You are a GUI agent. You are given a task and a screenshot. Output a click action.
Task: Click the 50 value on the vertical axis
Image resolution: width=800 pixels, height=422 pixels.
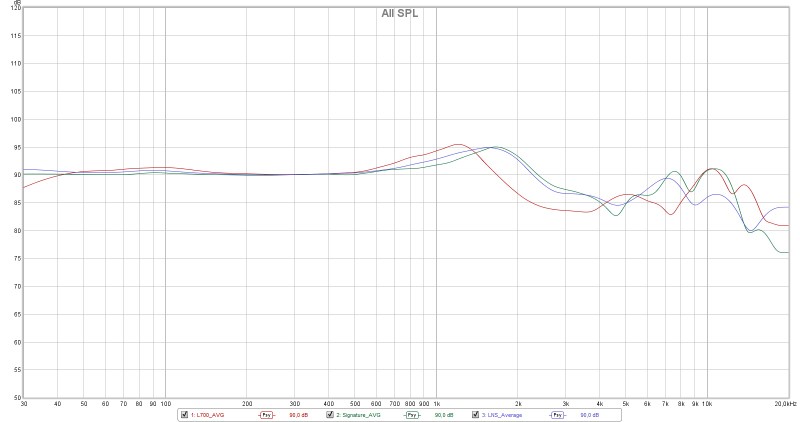click(x=16, y=397)
